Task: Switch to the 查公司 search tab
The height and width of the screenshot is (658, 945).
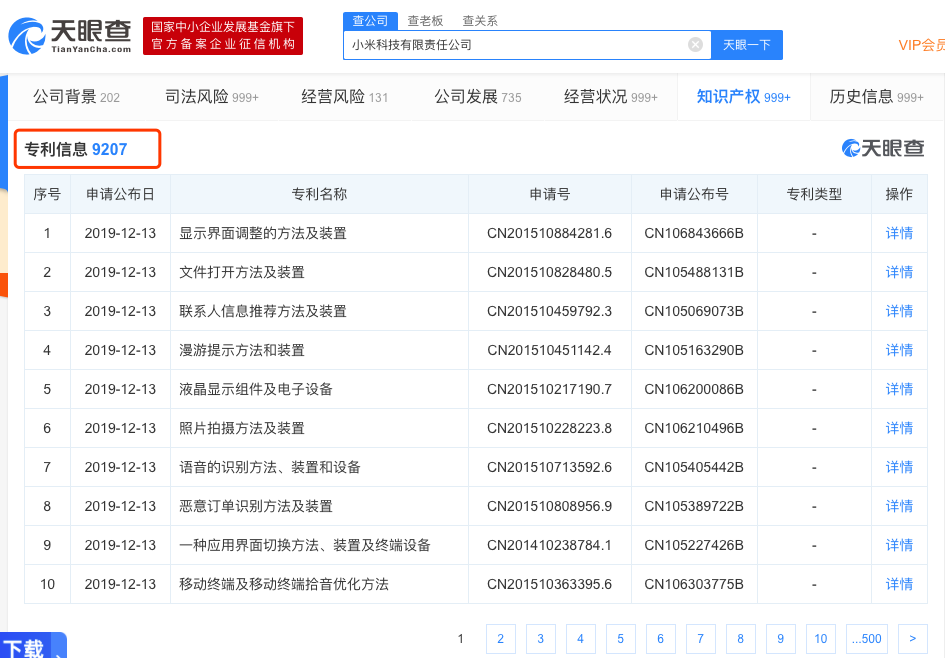Action: 370,20
